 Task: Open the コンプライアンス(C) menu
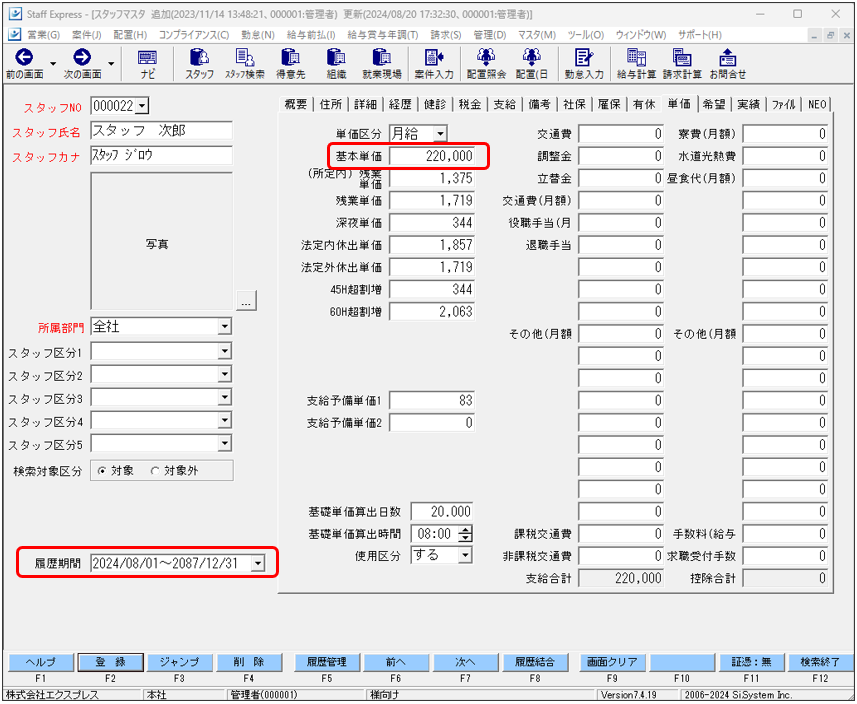[194, 35]
